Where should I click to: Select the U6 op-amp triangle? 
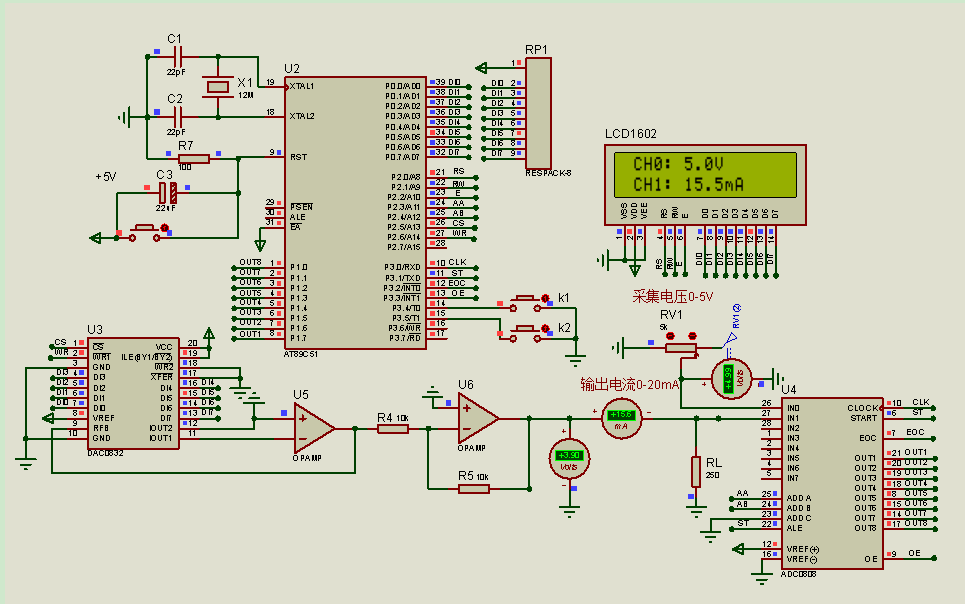478,419
